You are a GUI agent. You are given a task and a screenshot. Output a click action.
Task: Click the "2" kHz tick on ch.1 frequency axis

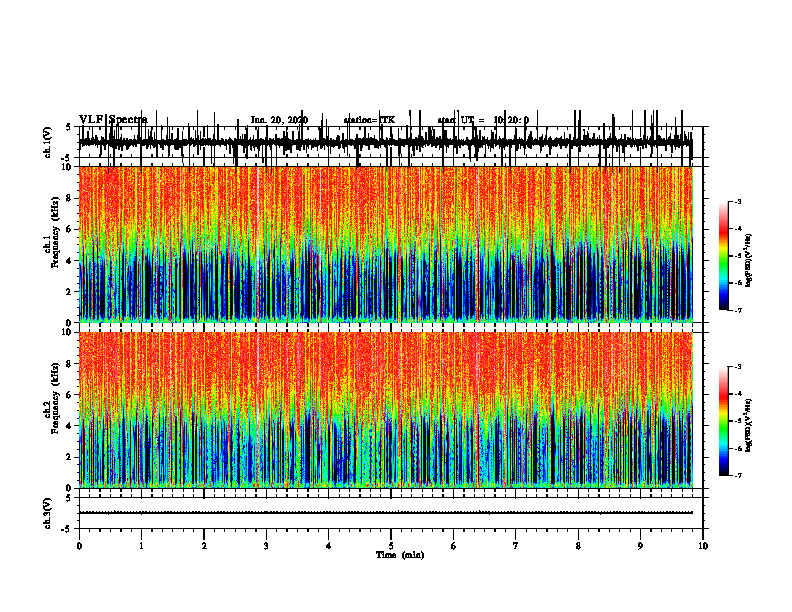[x=70, y=292]
